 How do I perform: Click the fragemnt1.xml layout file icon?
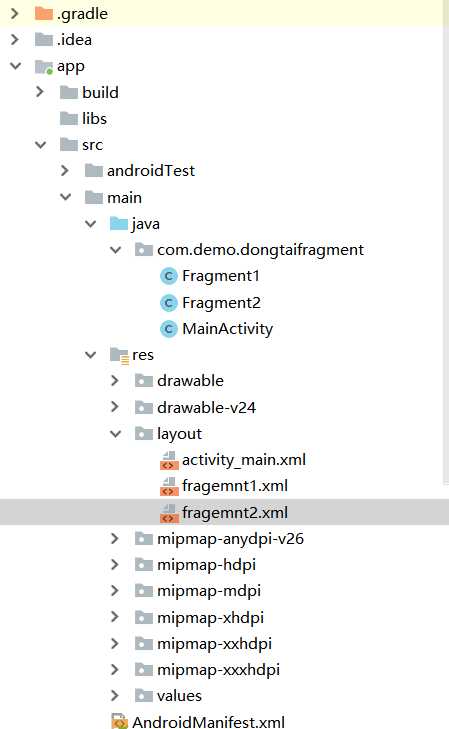click(169, 486)
